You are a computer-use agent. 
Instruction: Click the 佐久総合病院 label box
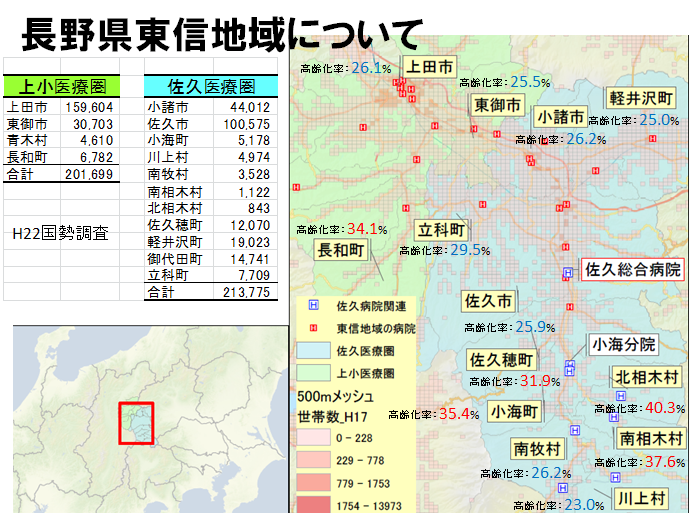(x=633, y=270)
